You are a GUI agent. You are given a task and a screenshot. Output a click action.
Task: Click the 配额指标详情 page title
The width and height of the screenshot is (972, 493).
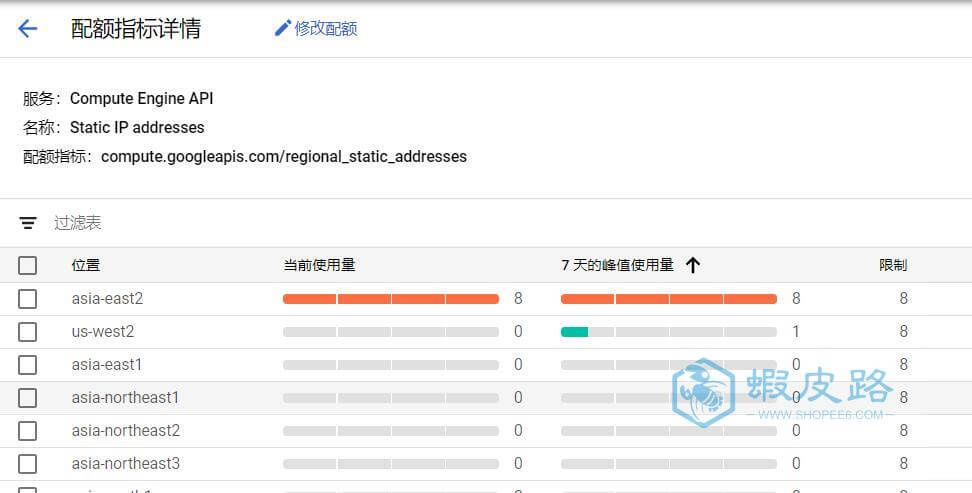(x=136, y=29)
